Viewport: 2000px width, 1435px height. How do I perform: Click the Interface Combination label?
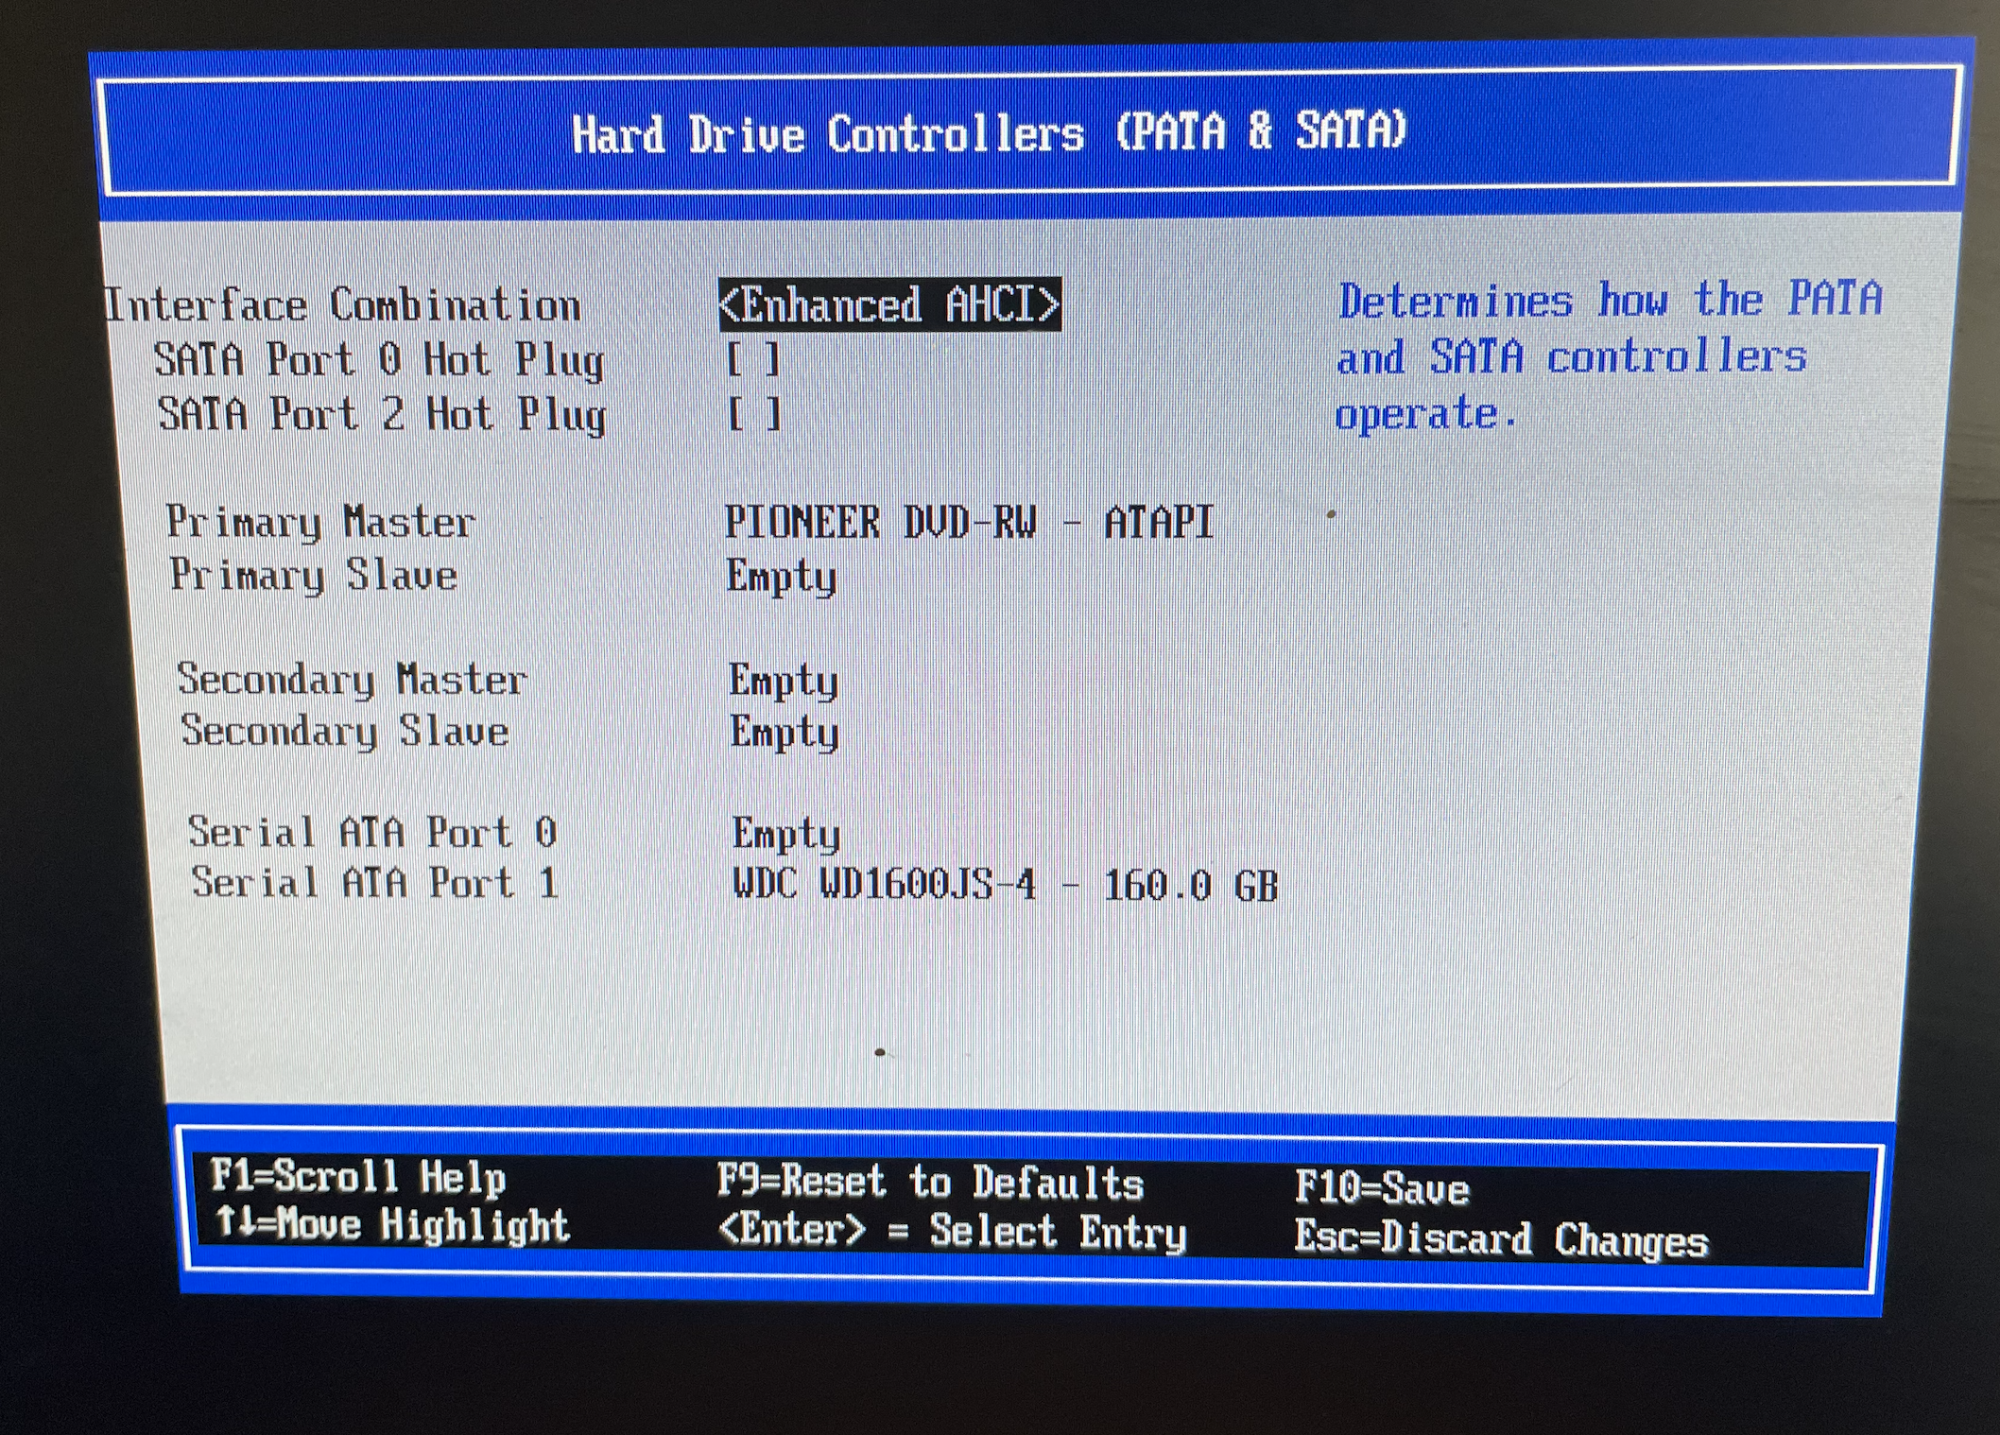click(343, 305)
